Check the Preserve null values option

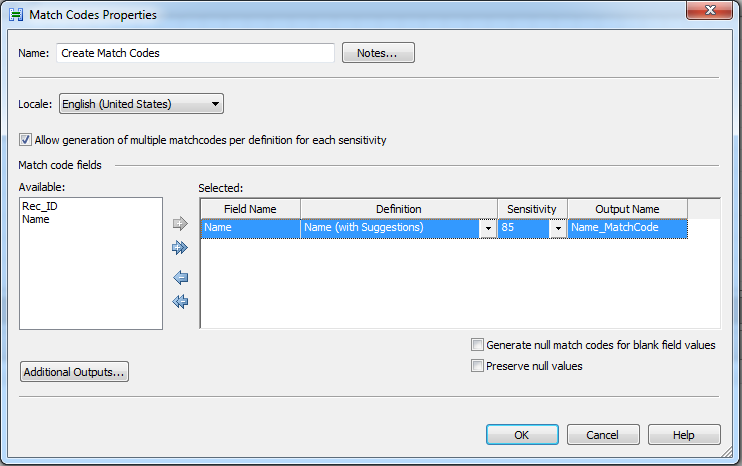pos(478,366)
